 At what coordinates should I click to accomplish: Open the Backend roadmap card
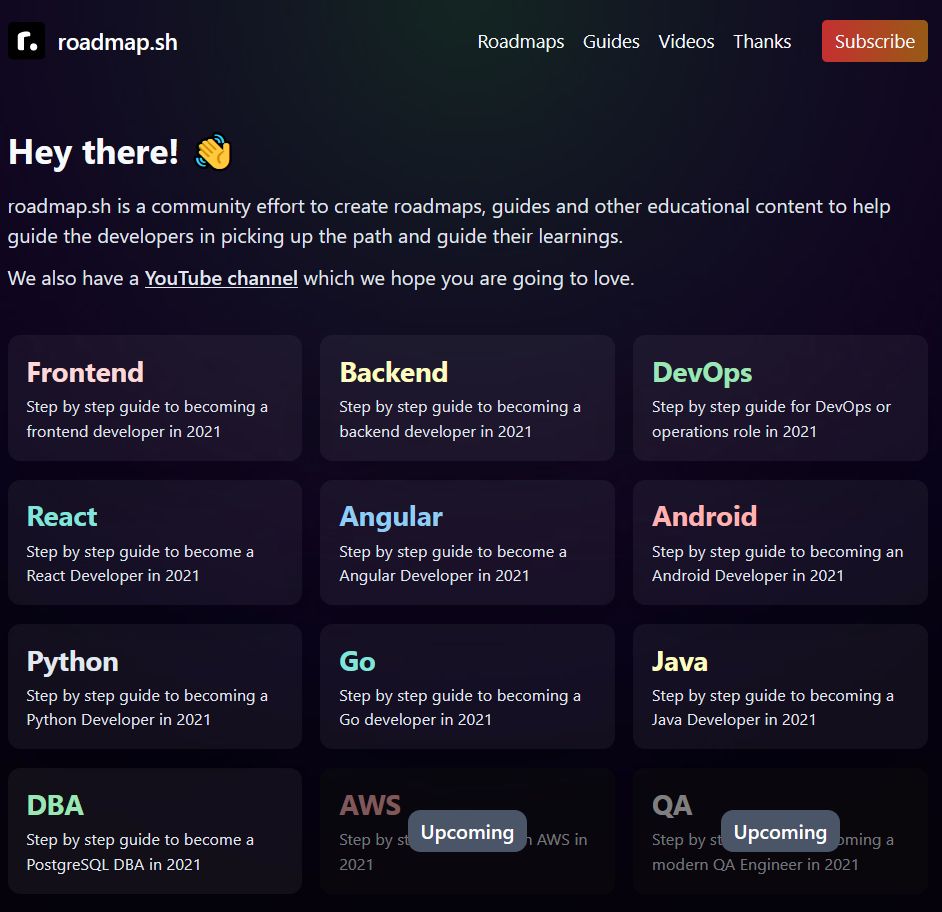click(x=467, y=397)
